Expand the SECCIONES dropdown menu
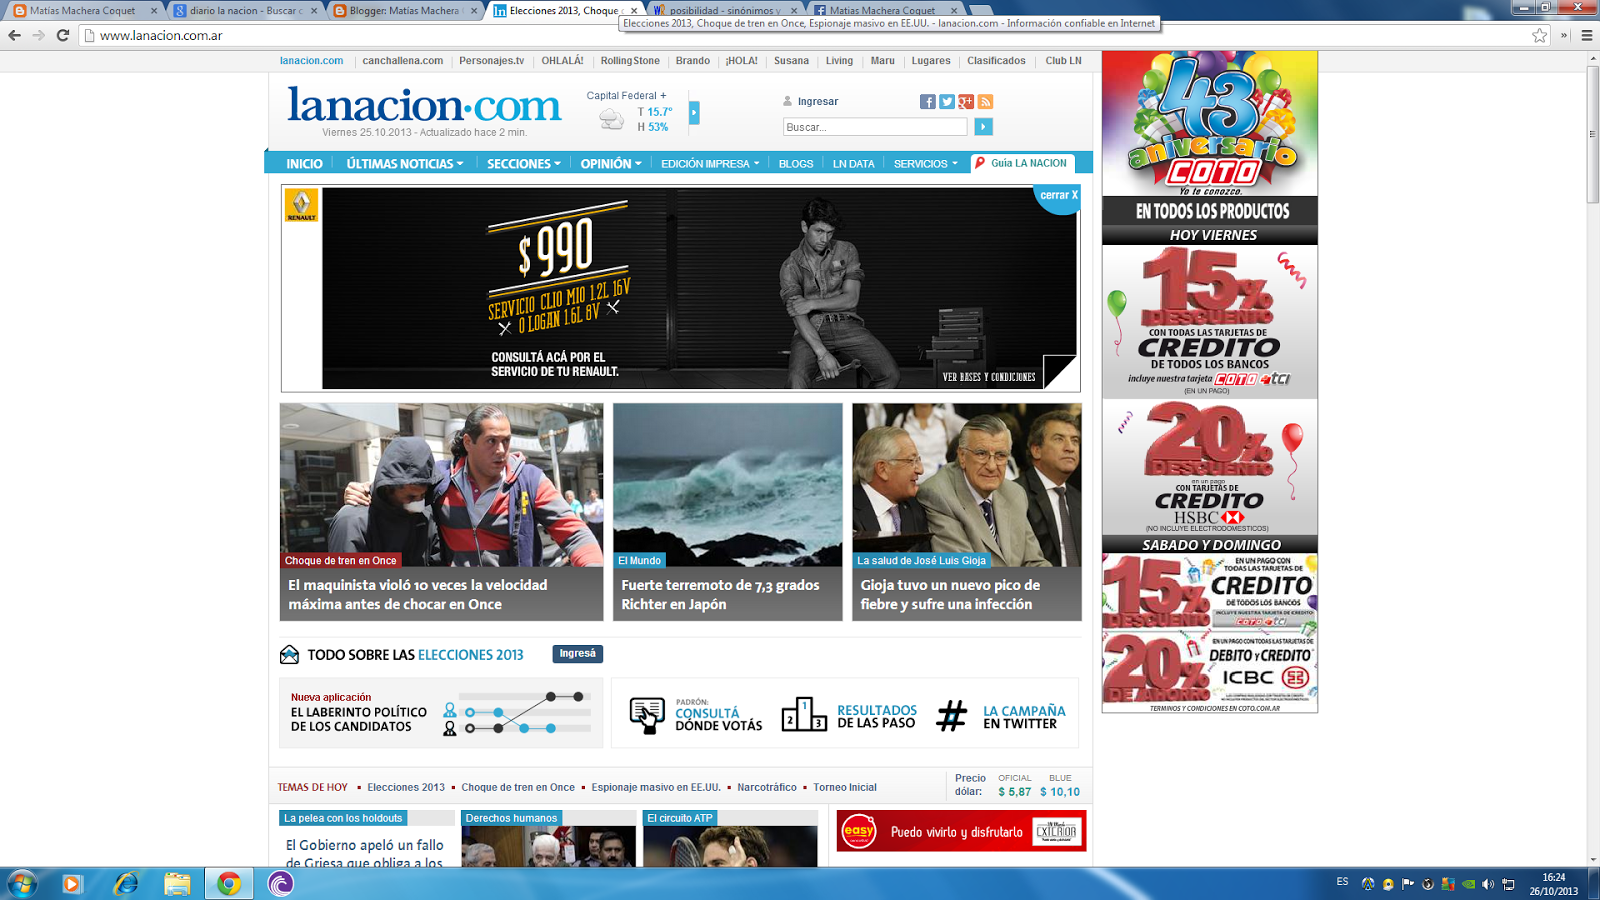 524,164
